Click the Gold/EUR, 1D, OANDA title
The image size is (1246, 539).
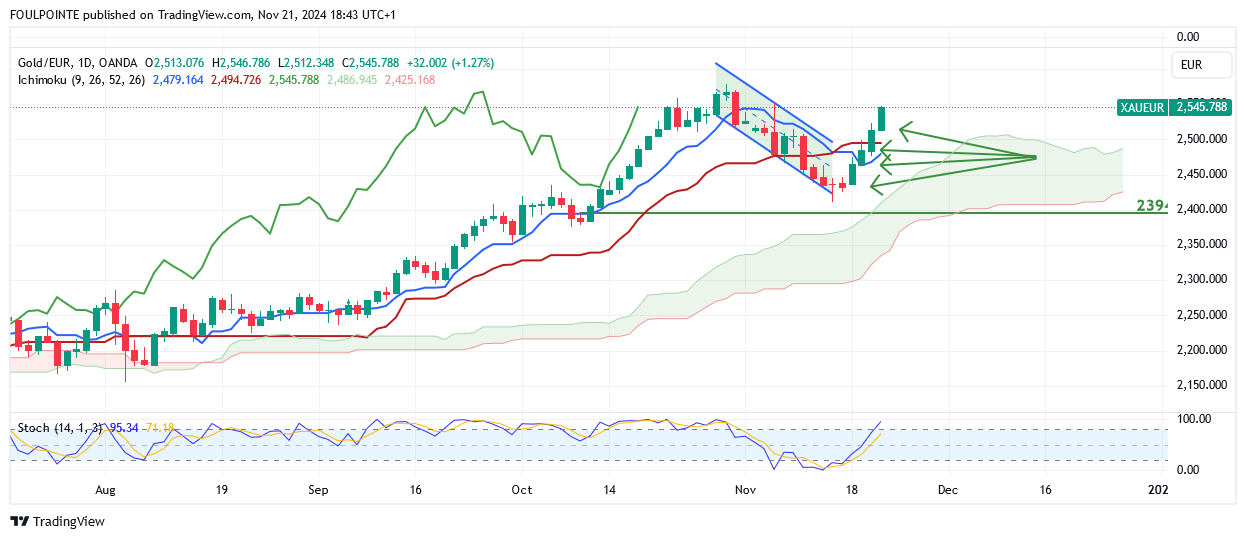[80, 63]
